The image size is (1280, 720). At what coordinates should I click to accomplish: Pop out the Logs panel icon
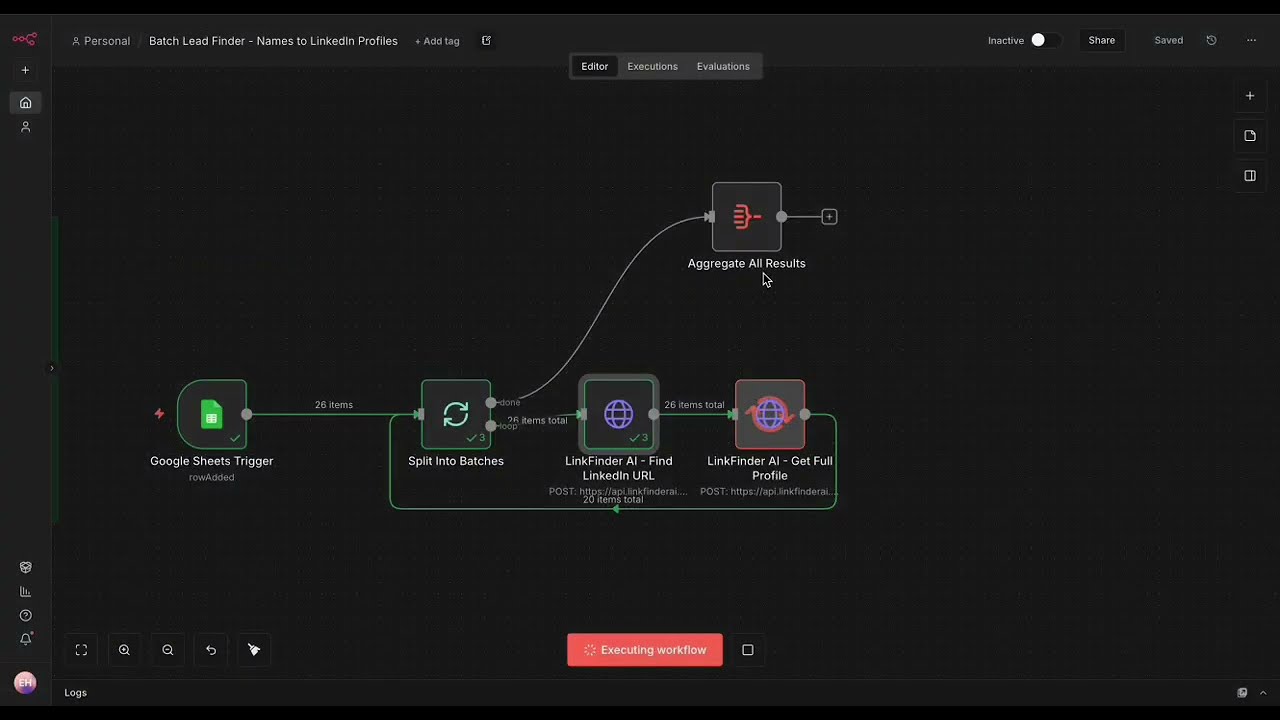1242,692
